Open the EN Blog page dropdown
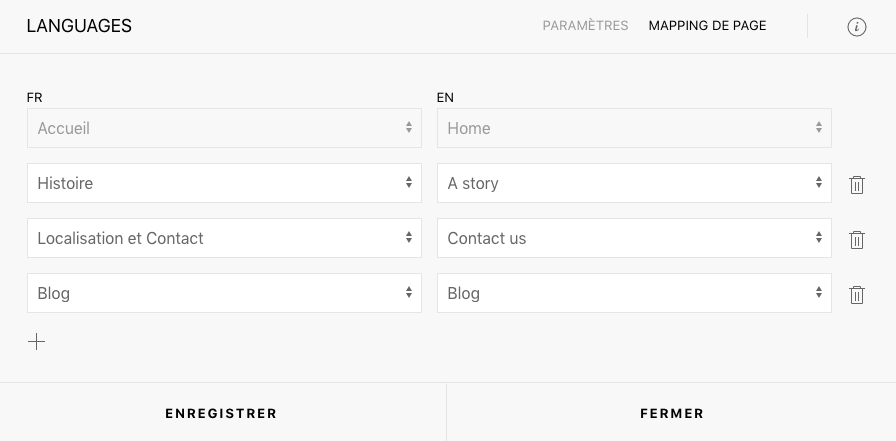 634,292
